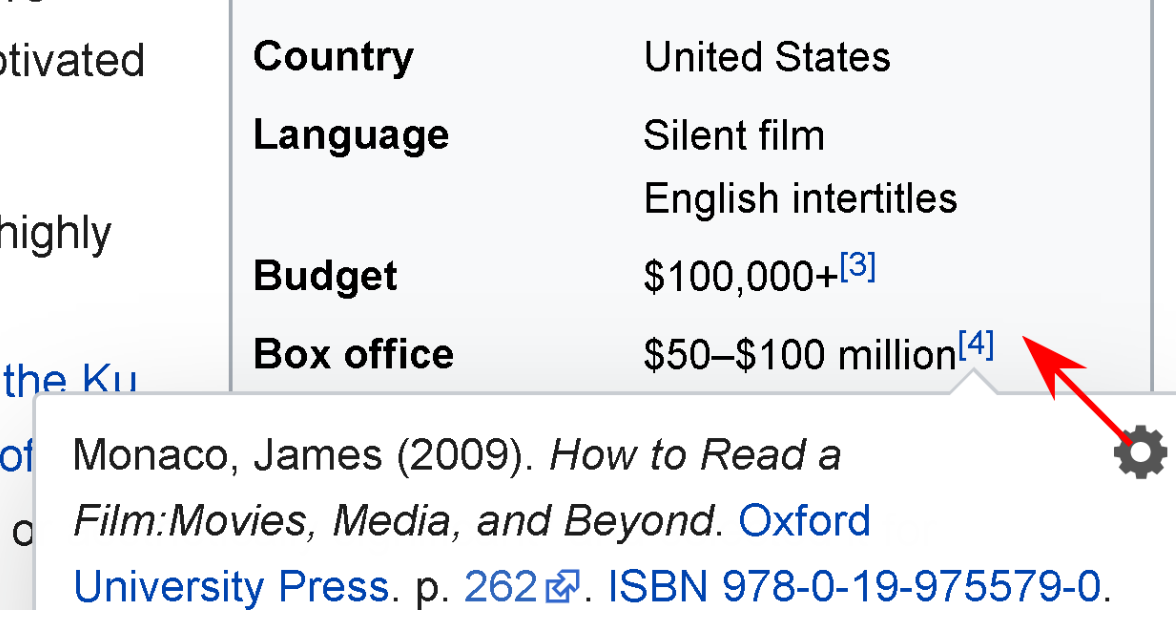
Task: Click the Country infobox label
Action: point(333,57)
